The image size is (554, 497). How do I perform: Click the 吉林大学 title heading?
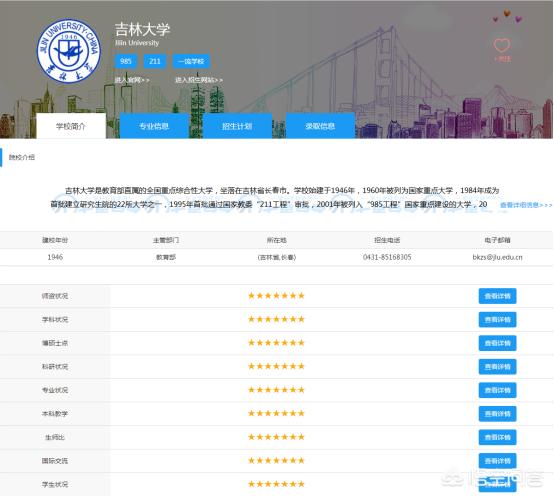coord(142,29)
